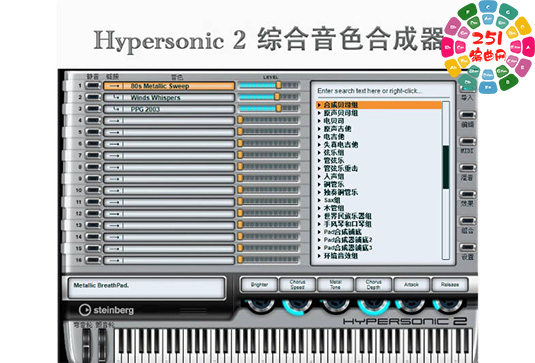Click the link arrow icon on channel 8

coord(115,167)
